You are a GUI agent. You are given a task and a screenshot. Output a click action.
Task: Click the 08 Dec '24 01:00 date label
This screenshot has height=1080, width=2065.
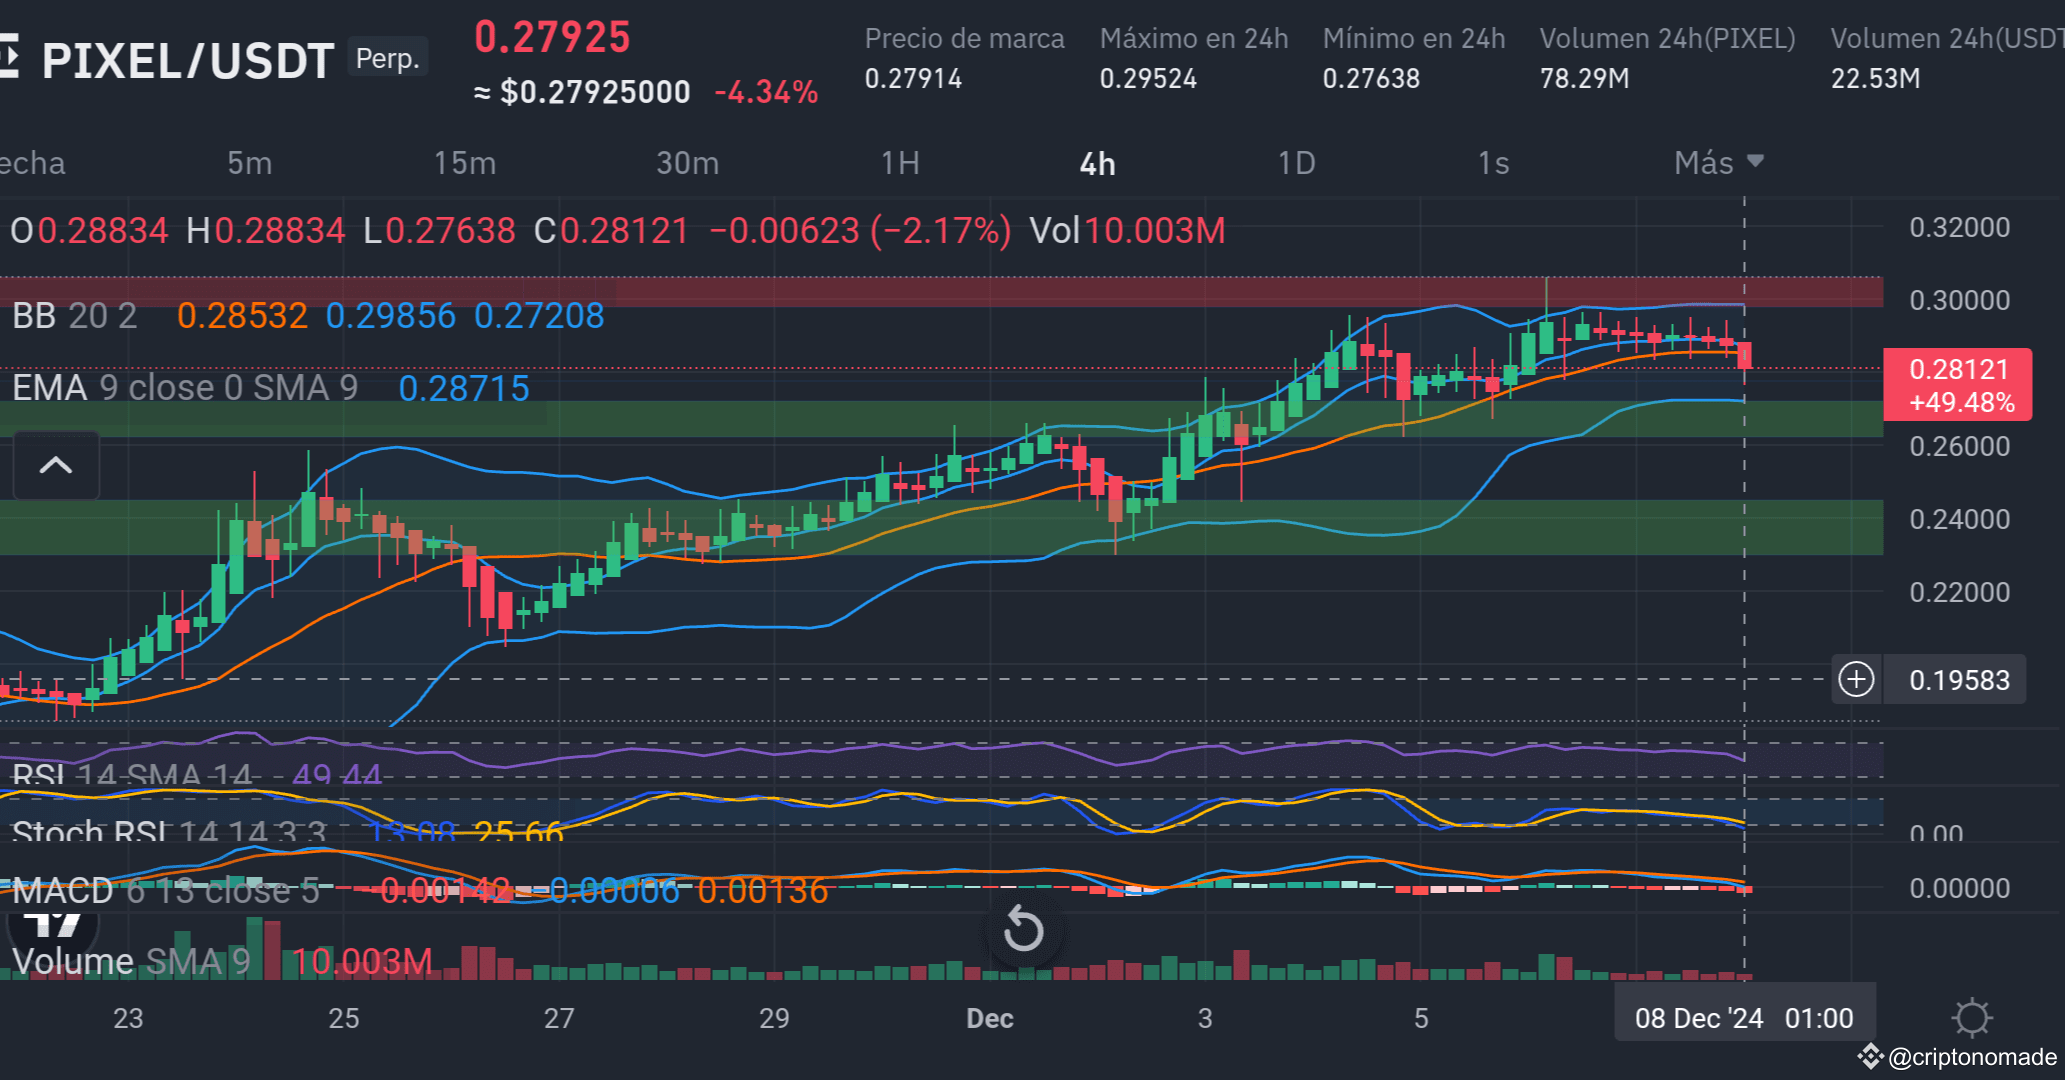point(1744,1018)
